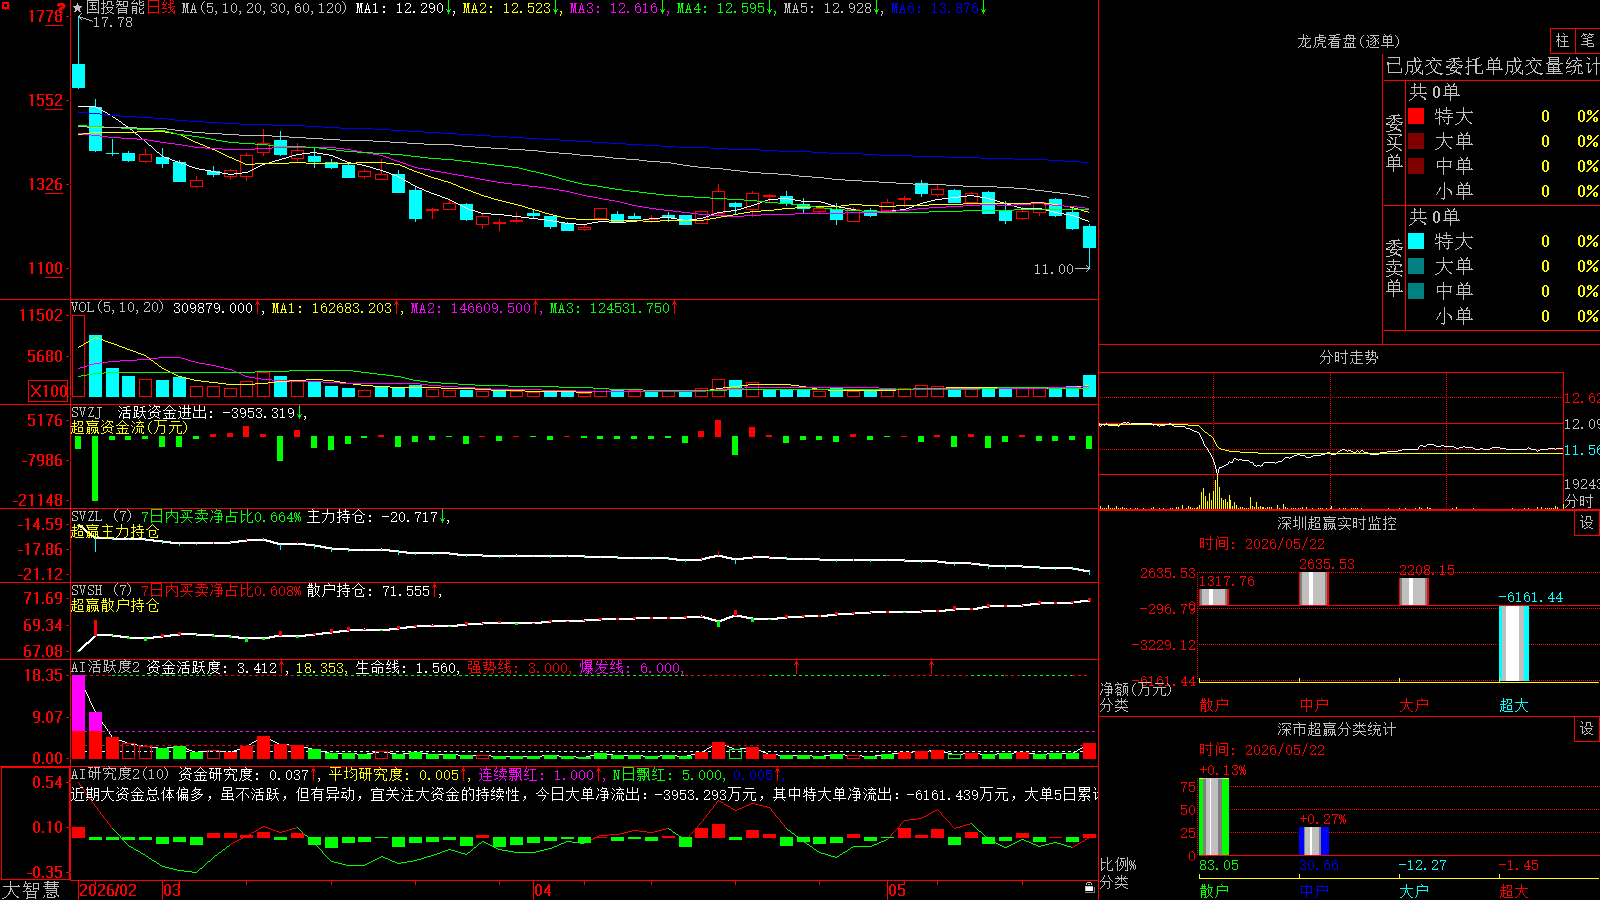Click the teal 中单 sell order swatch
The height and width of the screenshot is (900, 1600).
pyautogui.click(x=1416, y=291)
